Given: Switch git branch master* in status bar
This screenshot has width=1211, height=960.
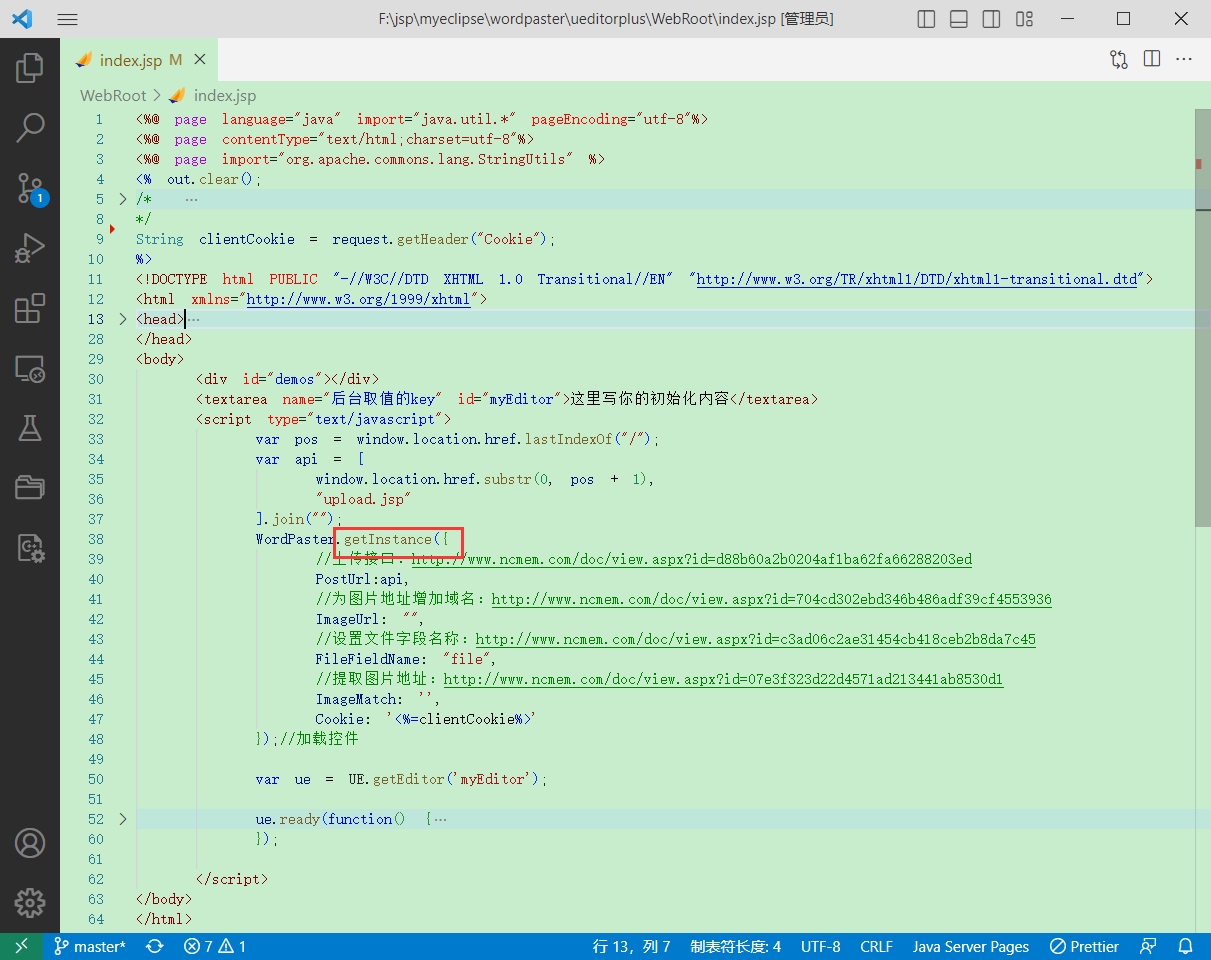Looking at the screenshot, I should pyautogui.click(x=90, y=946).
